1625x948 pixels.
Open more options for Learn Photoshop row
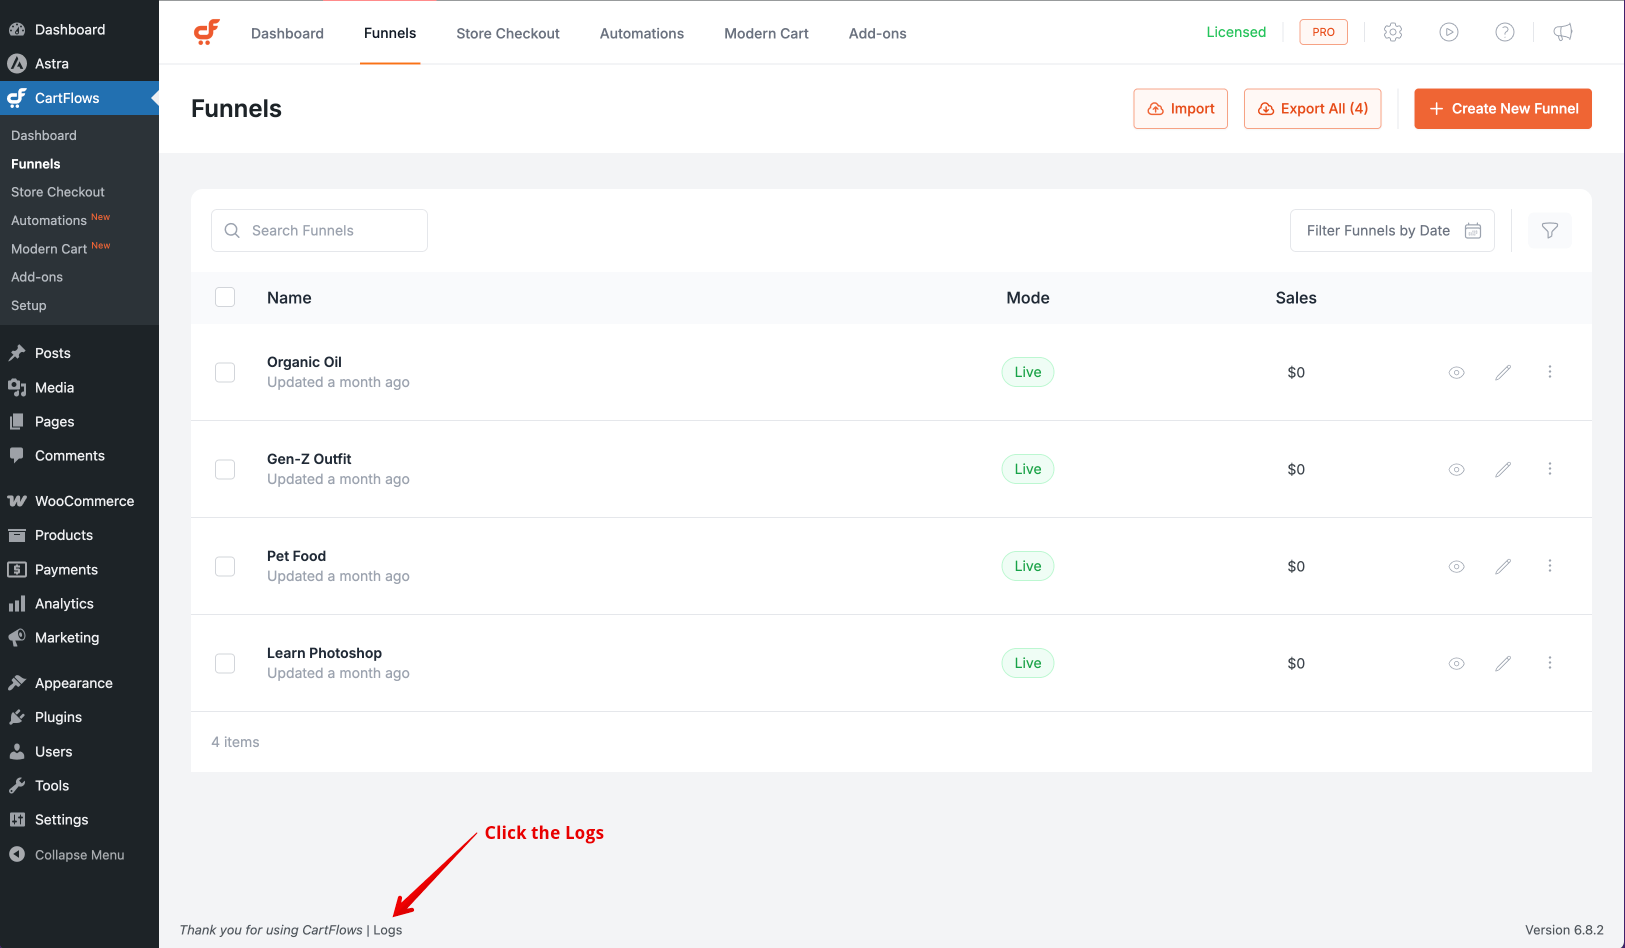pos(1550,663)
